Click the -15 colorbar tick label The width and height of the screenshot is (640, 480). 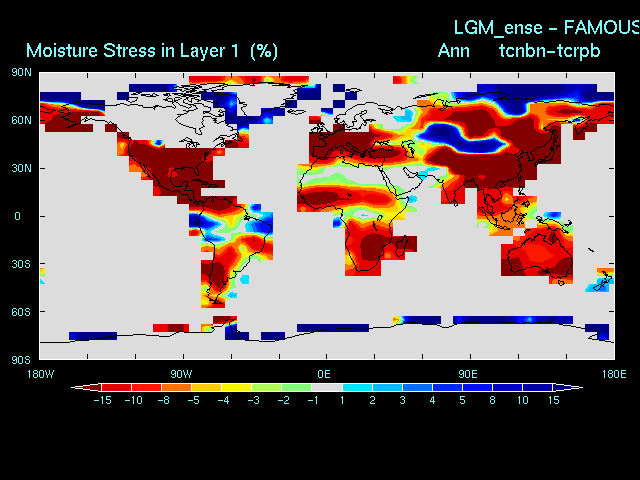click(101, 400)
